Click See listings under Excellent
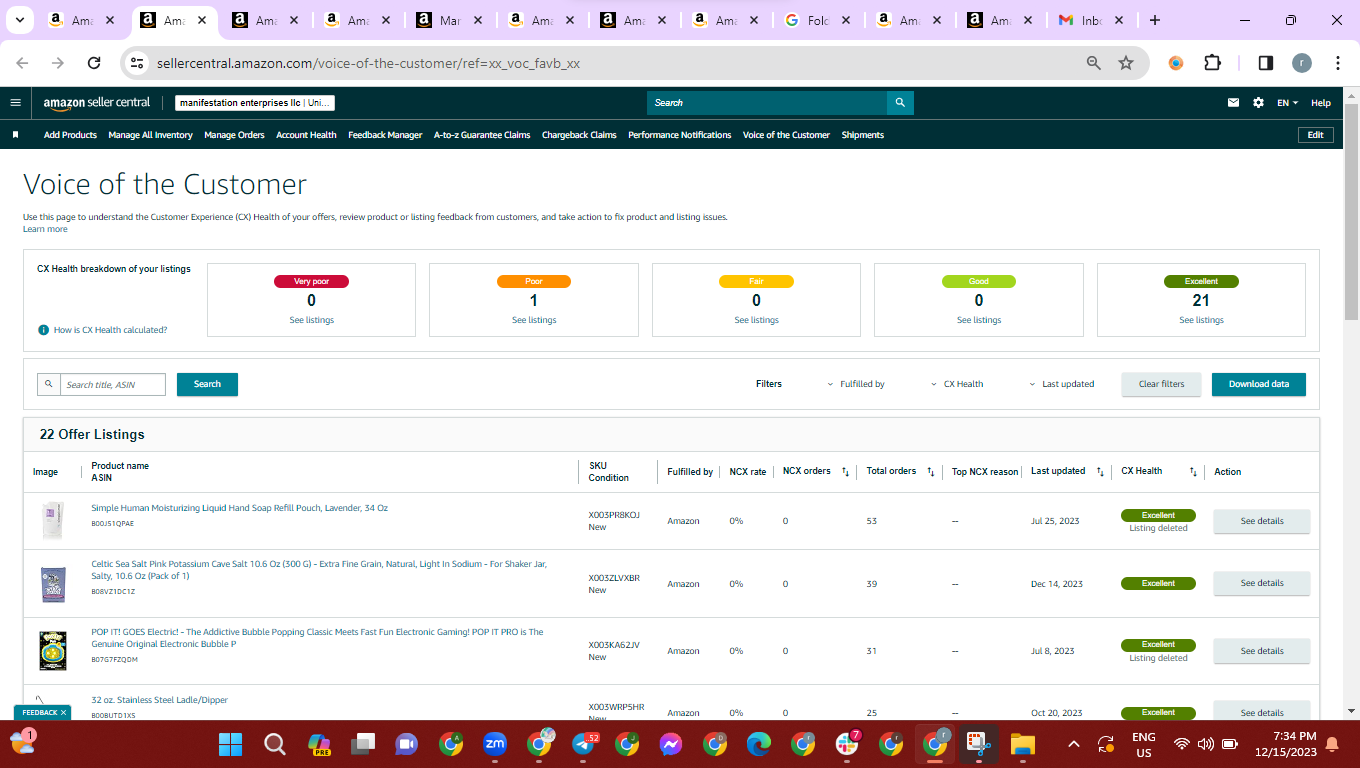This screenshot has width=1360, height=768. point(1201,320)
